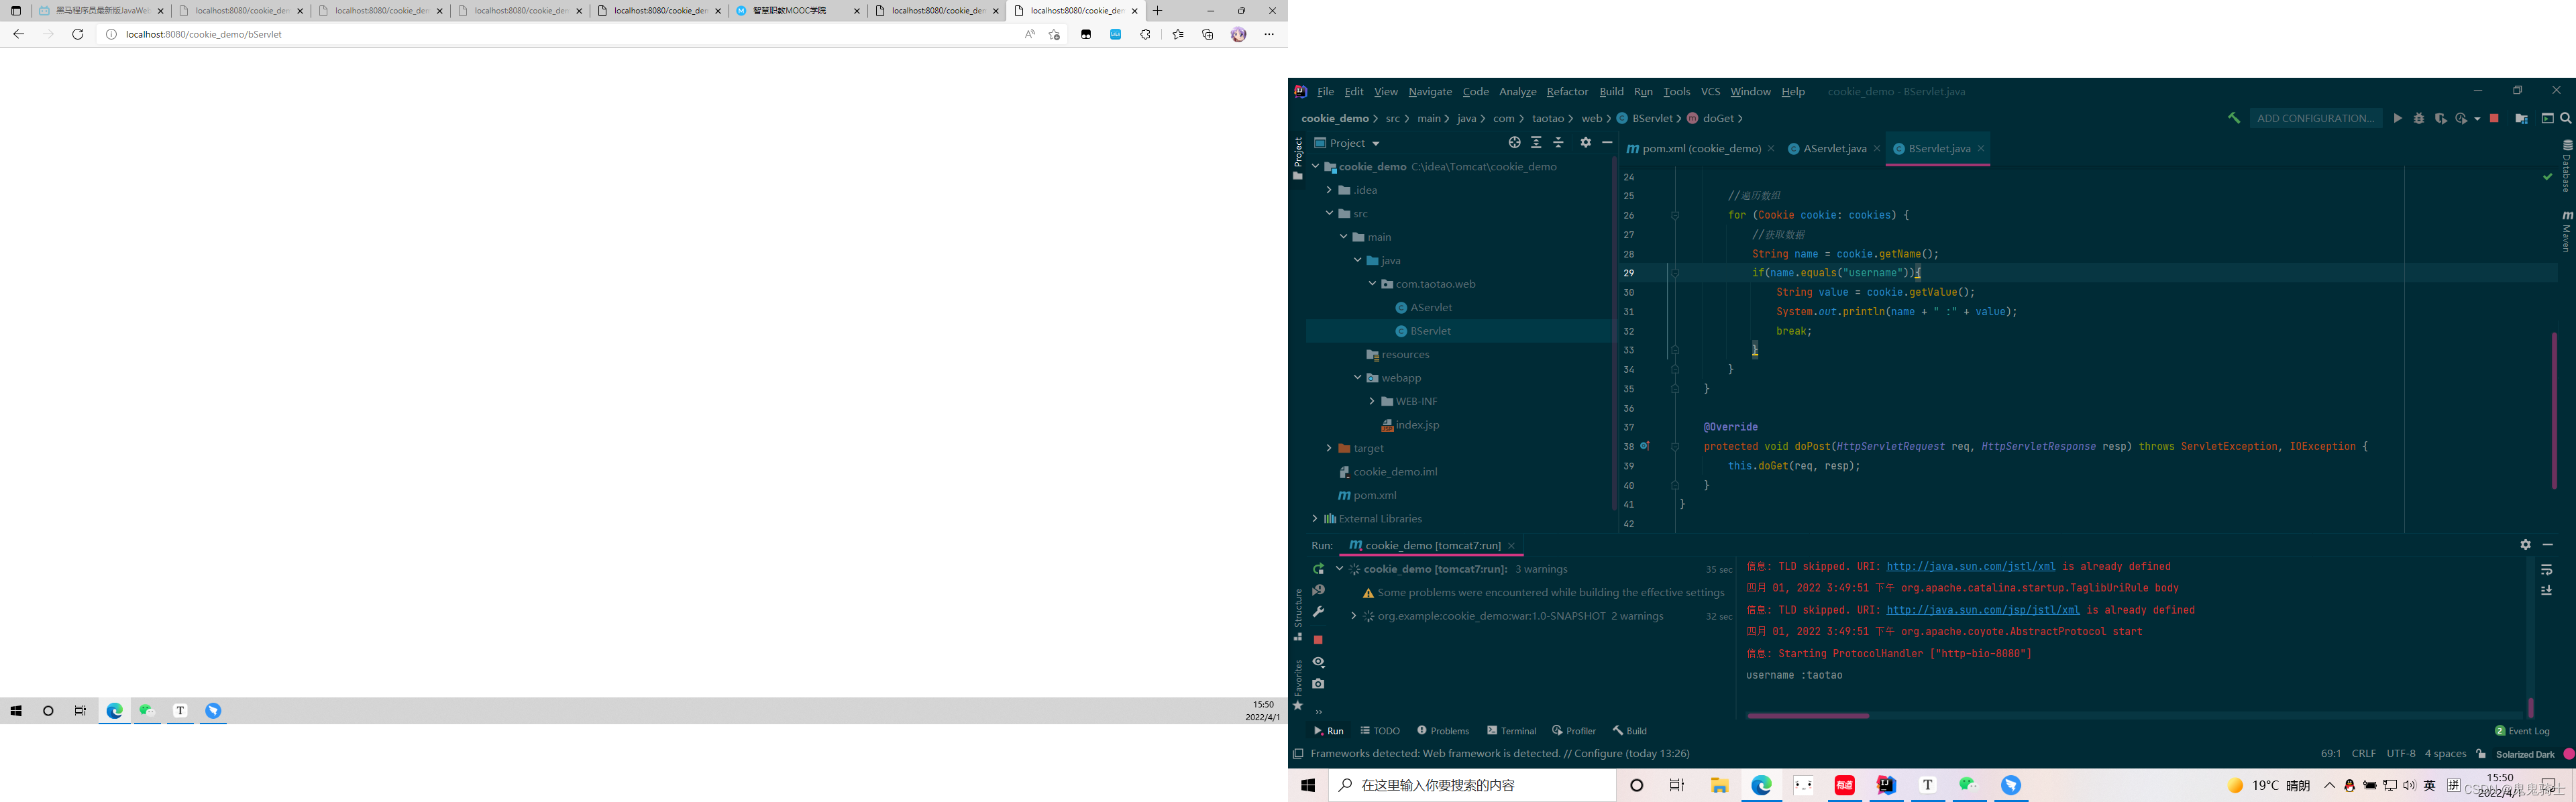Open the Refactor menu
This screenshot has height=802, width=2576.
(1567, 91)
